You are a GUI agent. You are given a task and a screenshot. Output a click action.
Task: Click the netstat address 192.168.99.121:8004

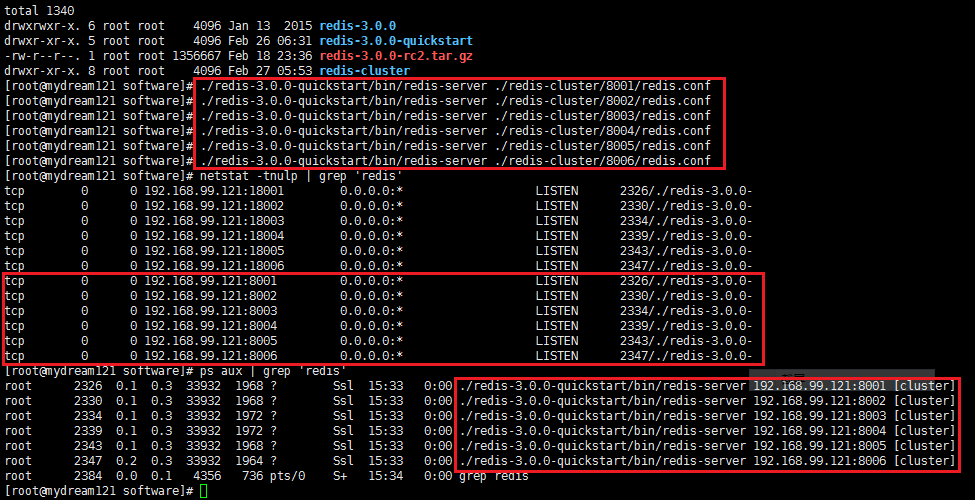(x=211, y=326)
